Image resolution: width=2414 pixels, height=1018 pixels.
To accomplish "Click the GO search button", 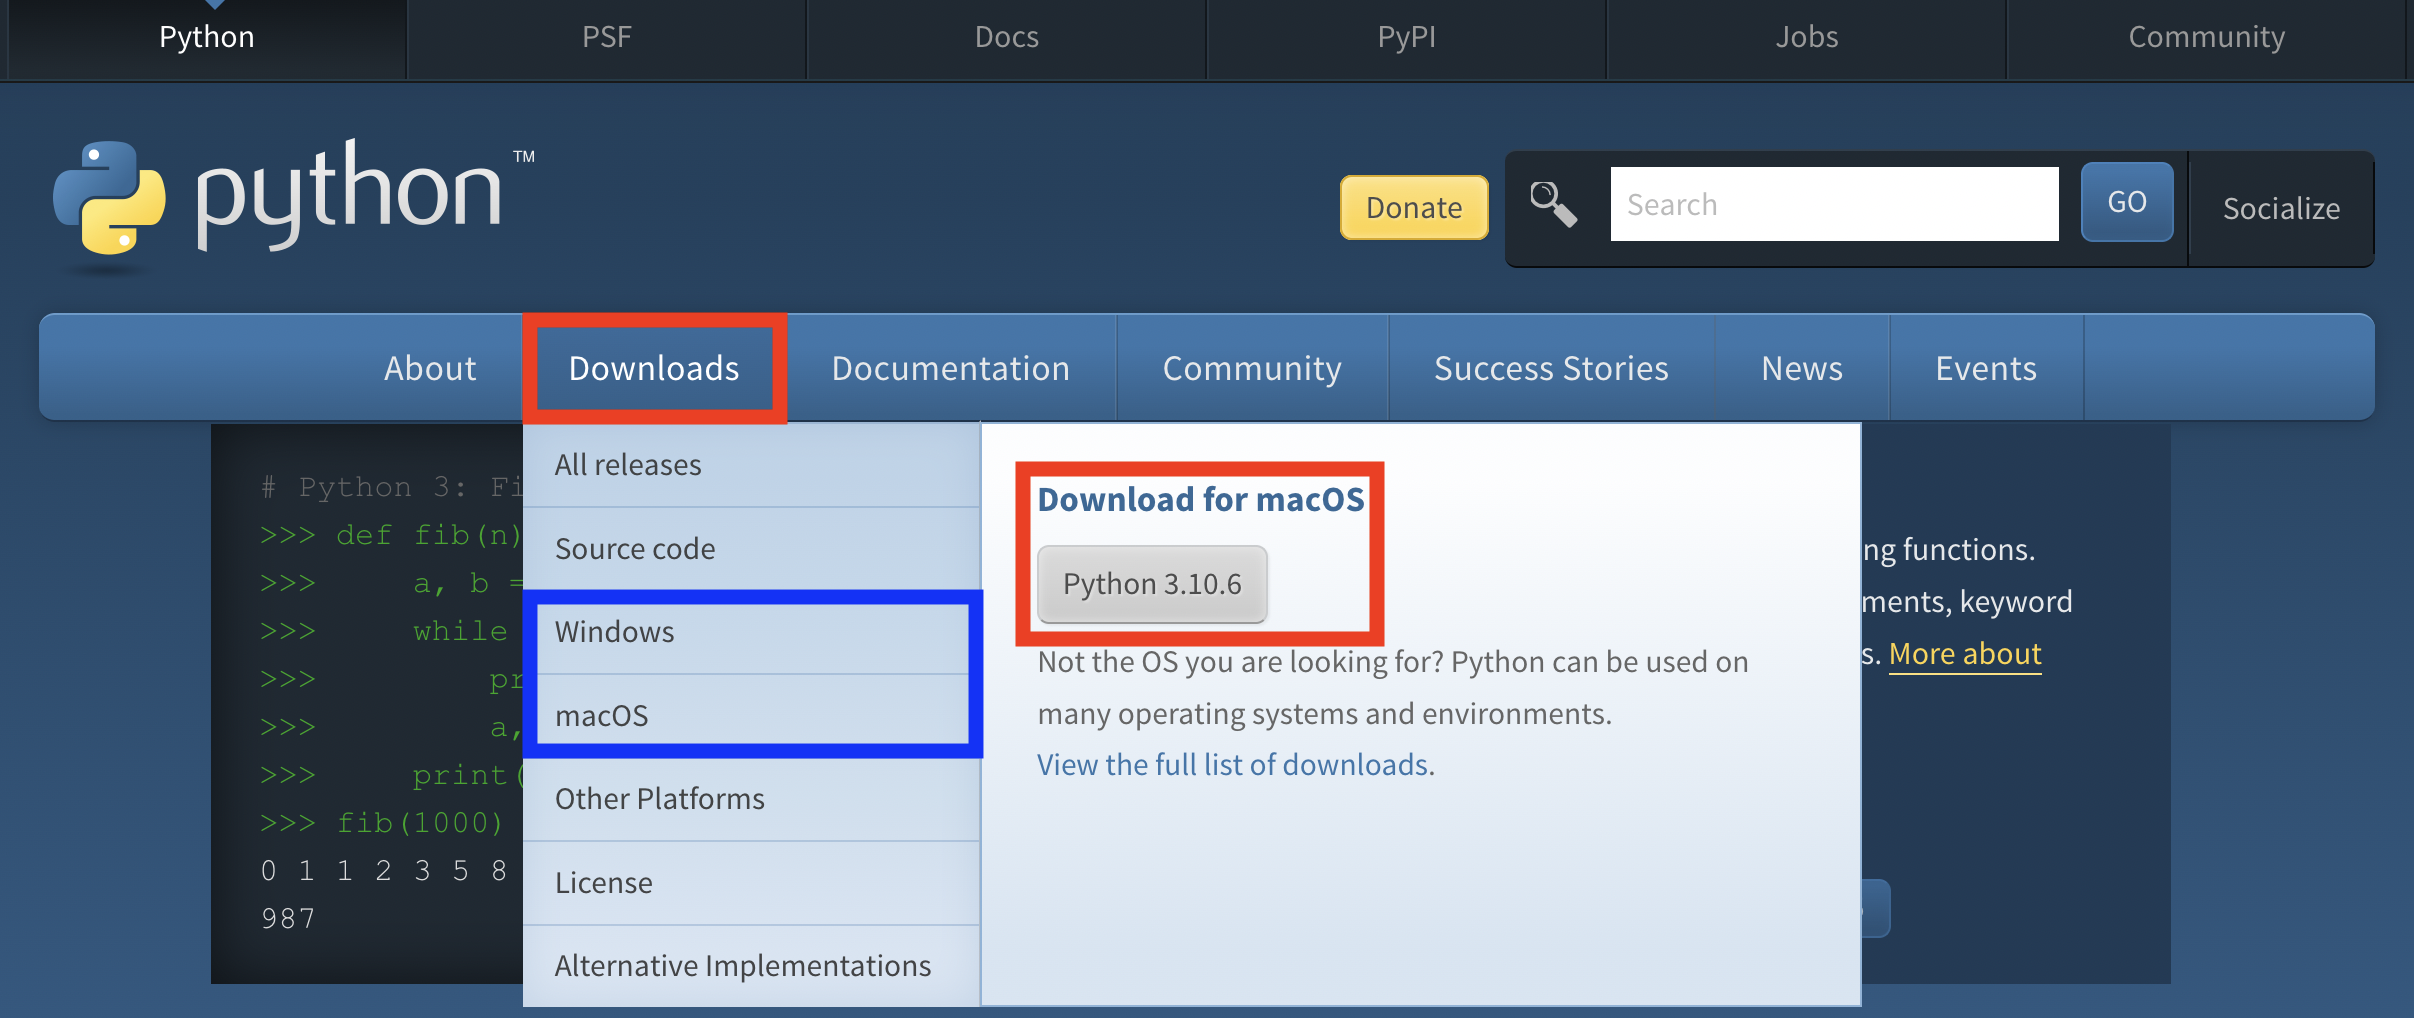I will click(2127, 202).
